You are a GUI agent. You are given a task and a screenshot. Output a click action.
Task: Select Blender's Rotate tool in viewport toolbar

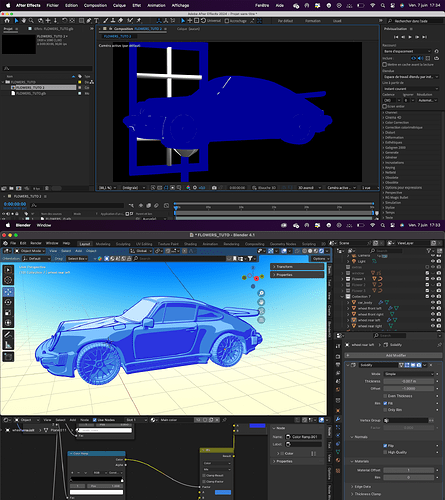(8, 302)
